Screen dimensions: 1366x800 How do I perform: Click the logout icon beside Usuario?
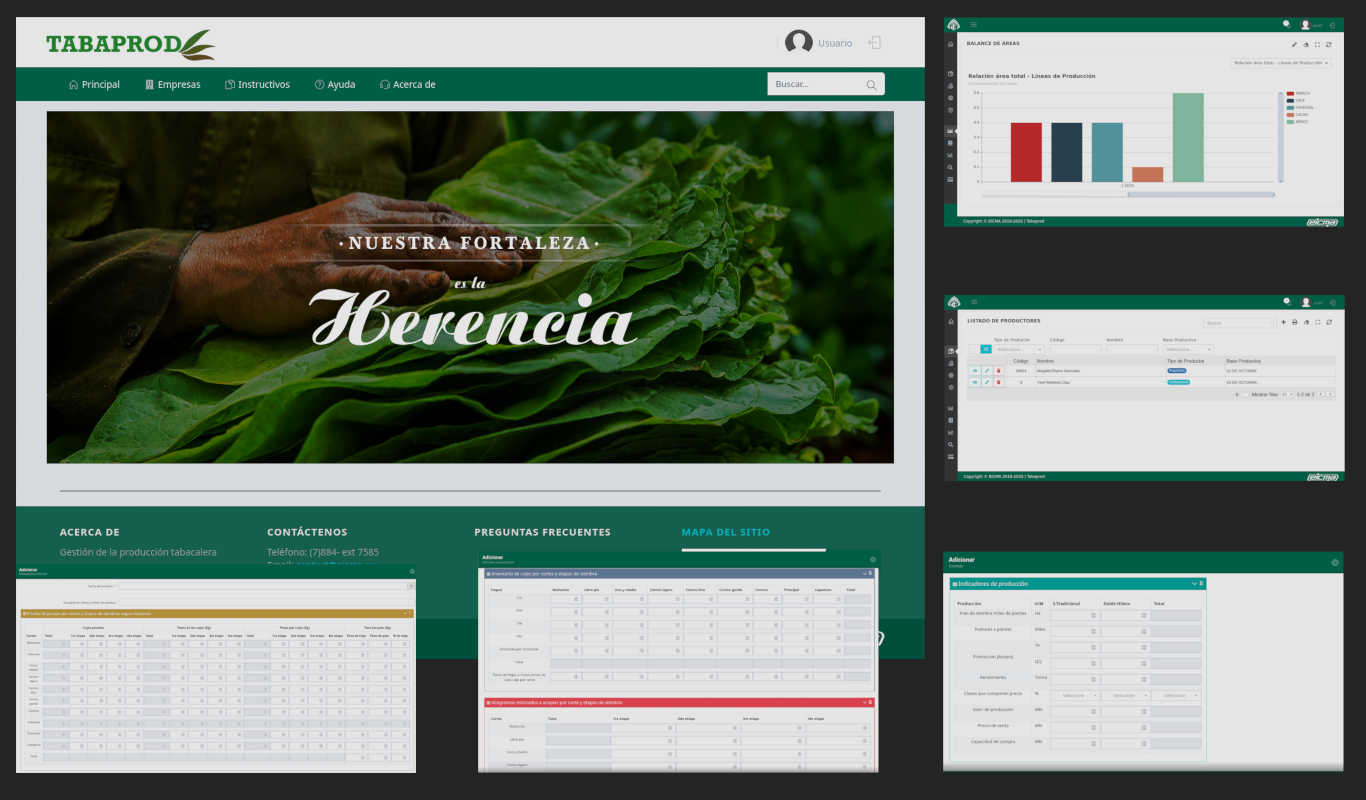(874, 43)
